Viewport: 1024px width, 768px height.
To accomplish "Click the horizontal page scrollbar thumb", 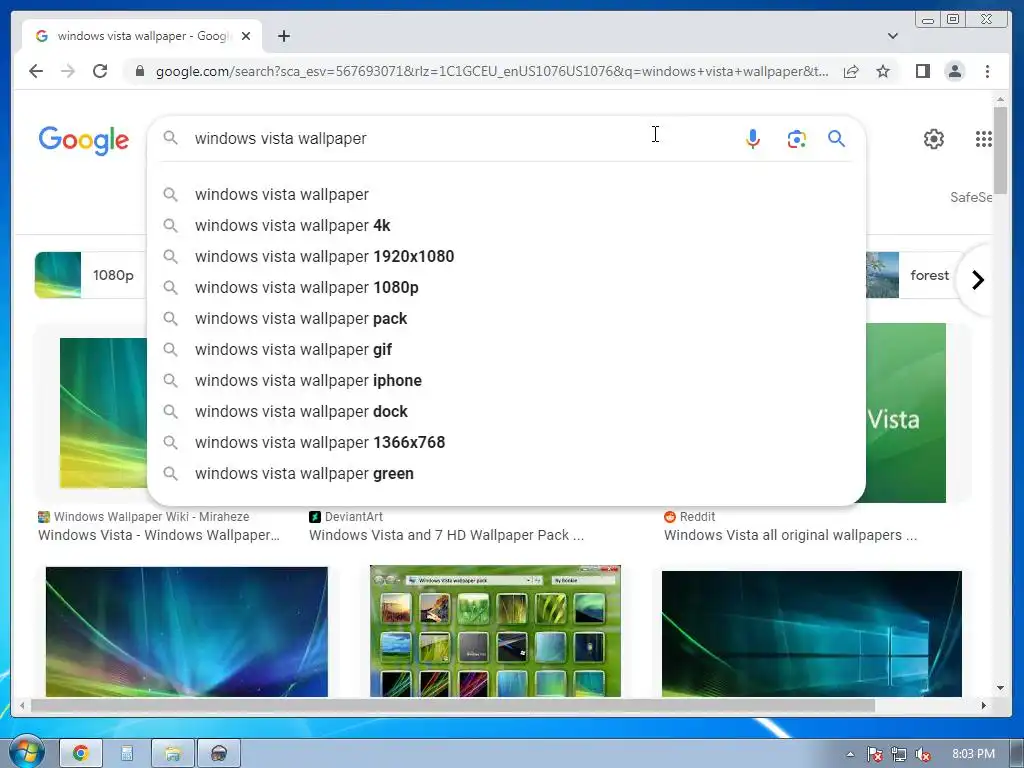I will [x=453, y=705].
